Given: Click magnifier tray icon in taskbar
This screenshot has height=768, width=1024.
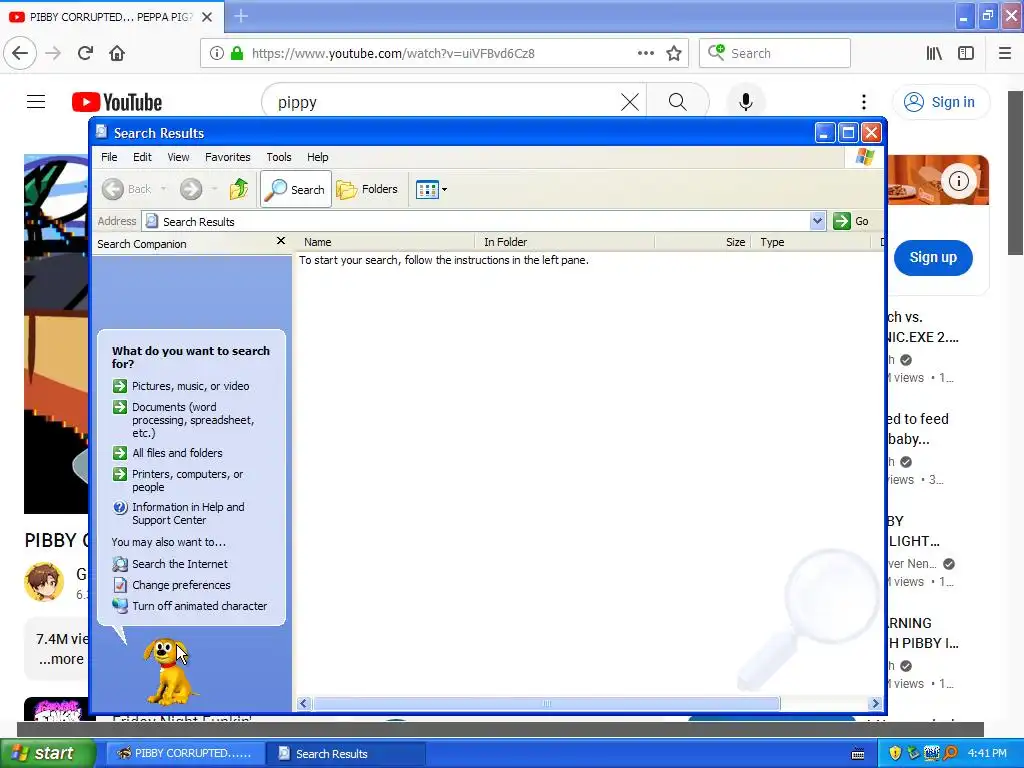Looking at the screenshot, I should (x=950, y=753).
